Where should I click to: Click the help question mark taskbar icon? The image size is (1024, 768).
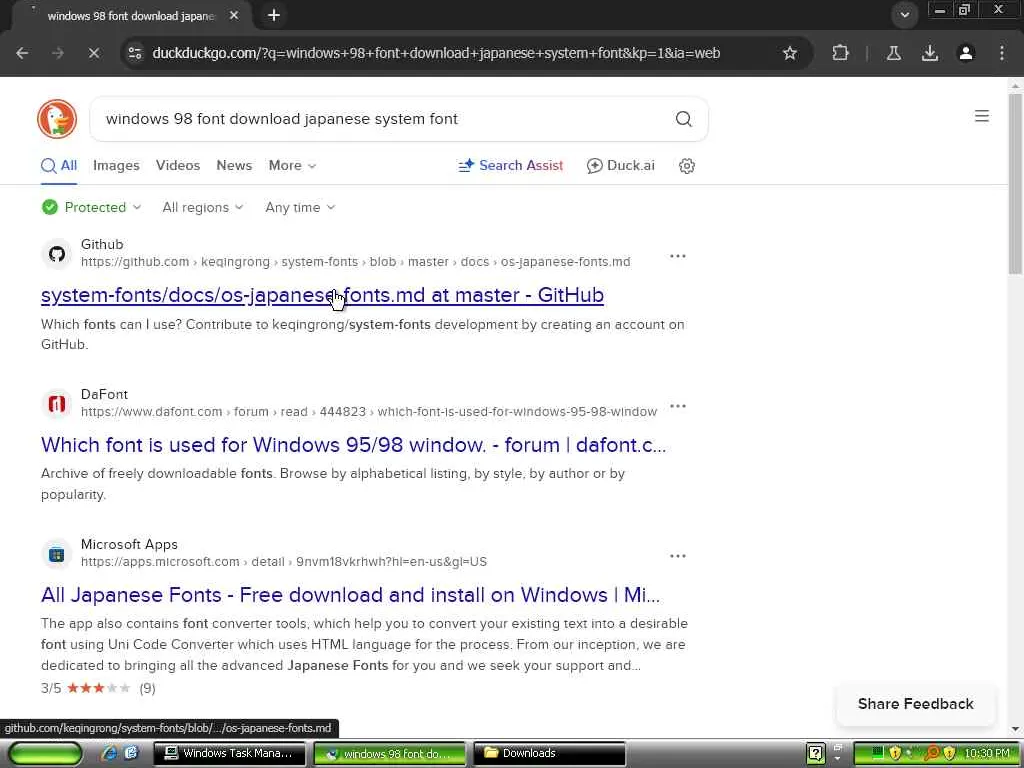[816, 754]
